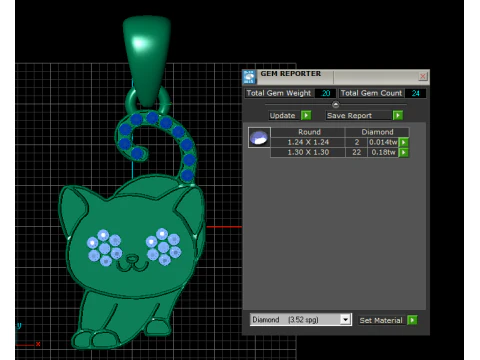Select the pendant bail in the viewport
The height and width of the screenshot is (360, 480).
tap(147, 60)
